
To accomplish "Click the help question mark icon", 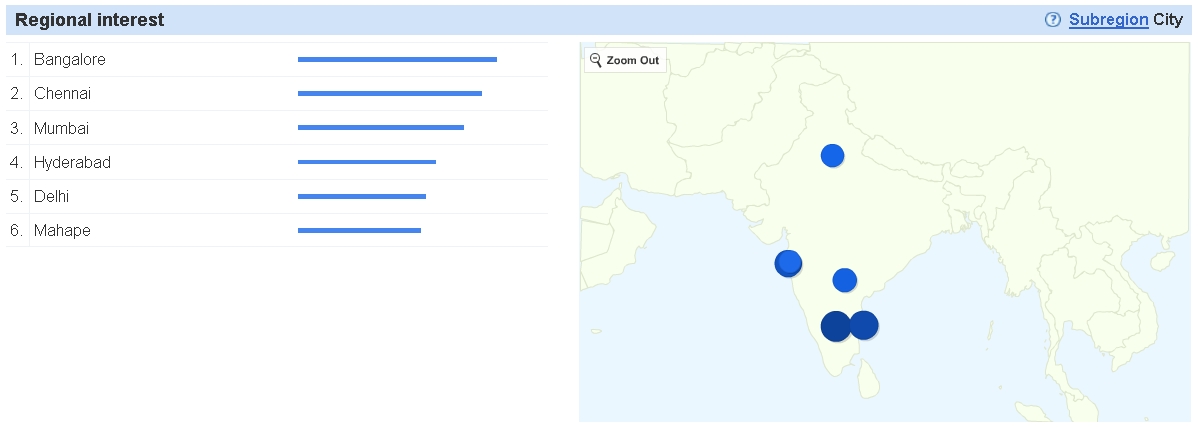I will pyautogui.click(x=1052, y=20).
